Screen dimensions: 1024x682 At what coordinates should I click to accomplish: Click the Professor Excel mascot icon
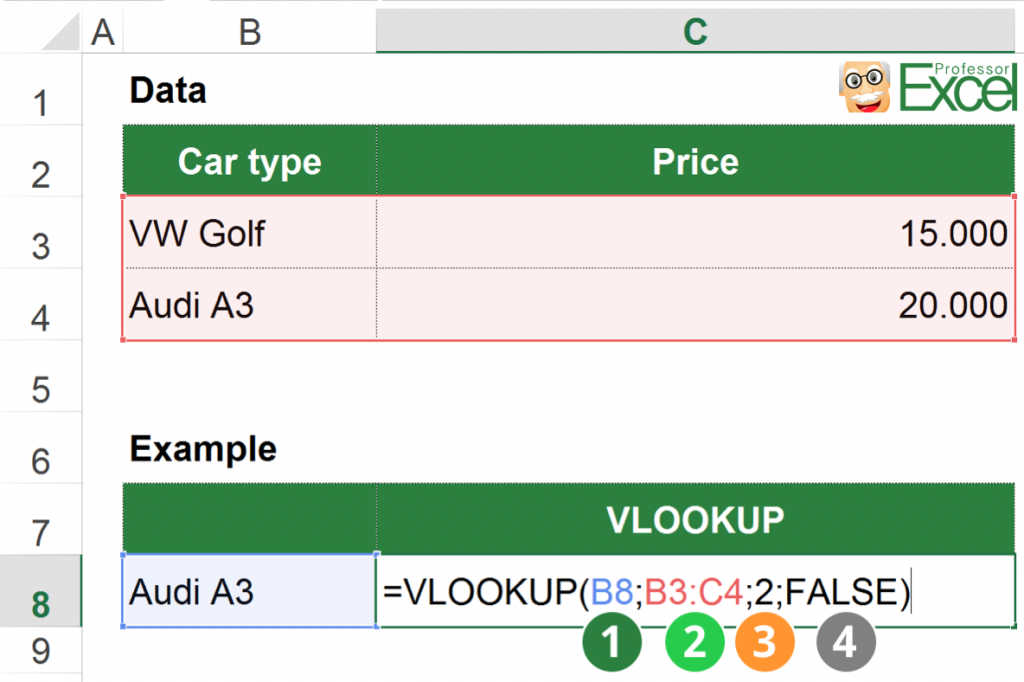pyautogui.click(x=864, y=87)
